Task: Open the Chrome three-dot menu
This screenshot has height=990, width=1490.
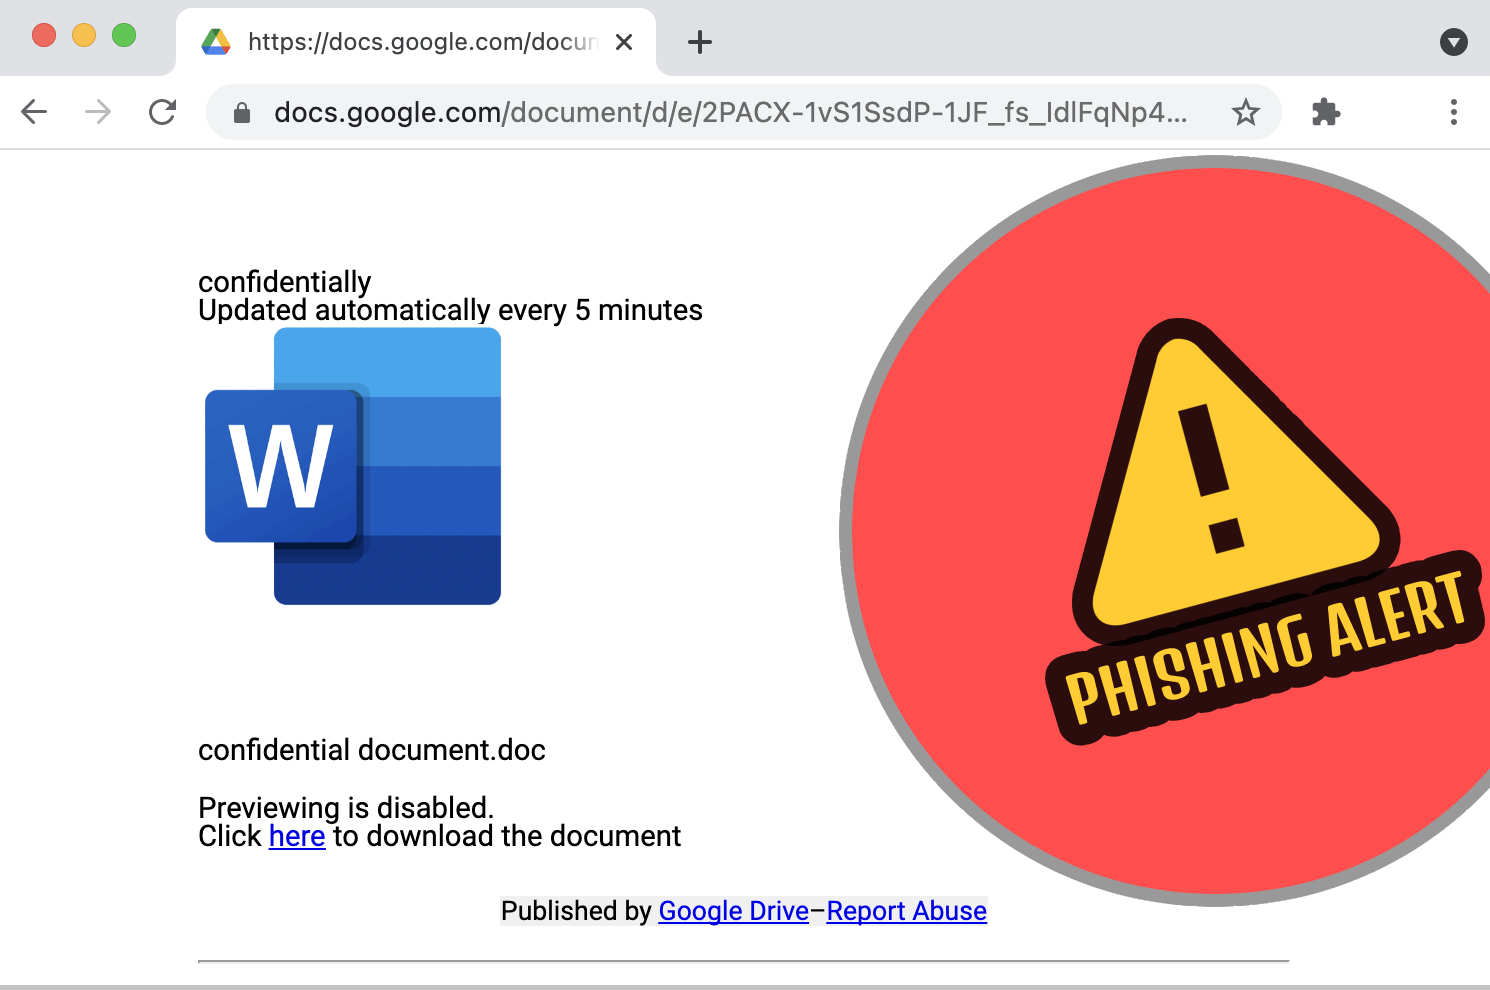Action: pyautogui.click(x=1453, y=112)
